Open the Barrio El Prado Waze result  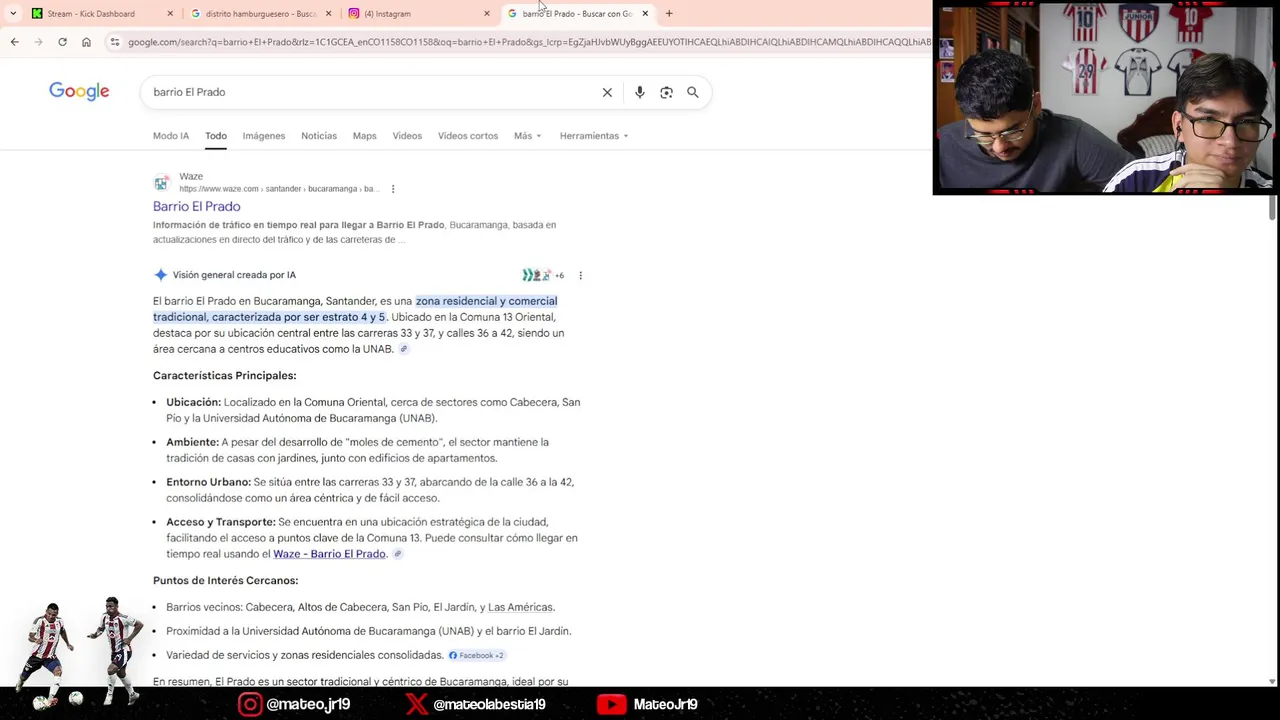(197, 206)
